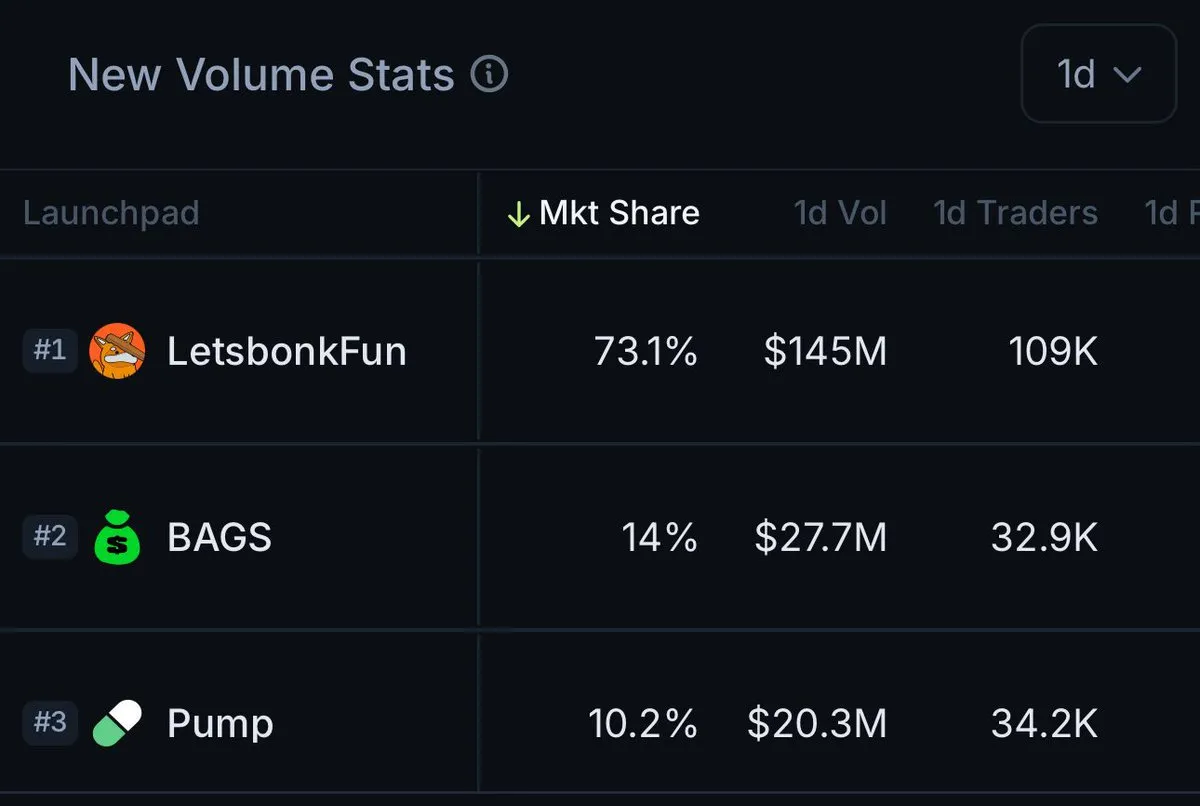1200x806 pixels.
Task: Click the BAGS green money bag icon
Action: pos(117,537)
